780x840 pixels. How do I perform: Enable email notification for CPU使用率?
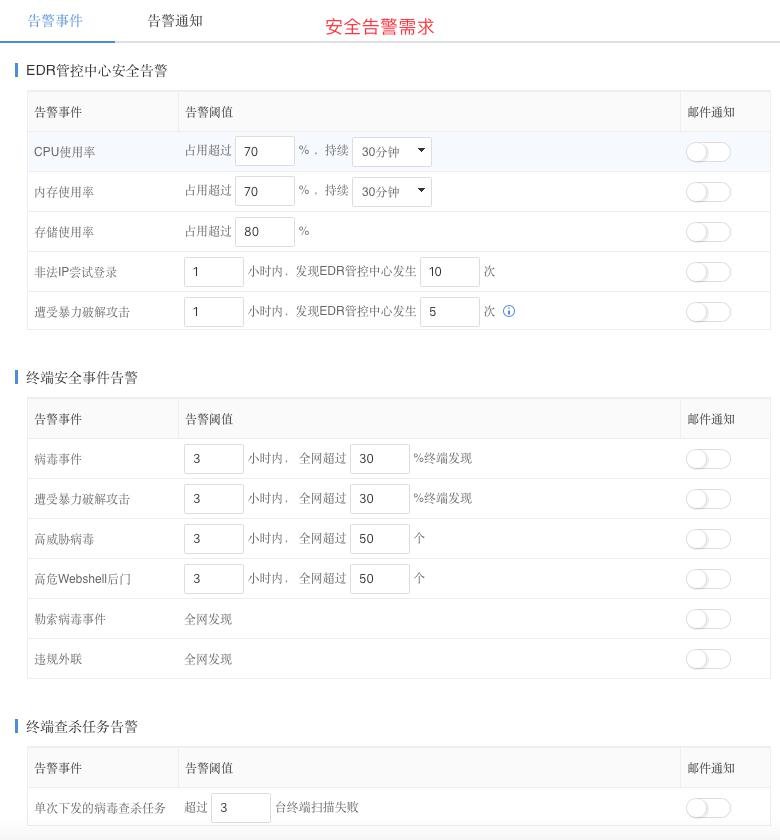click(708, 152)
